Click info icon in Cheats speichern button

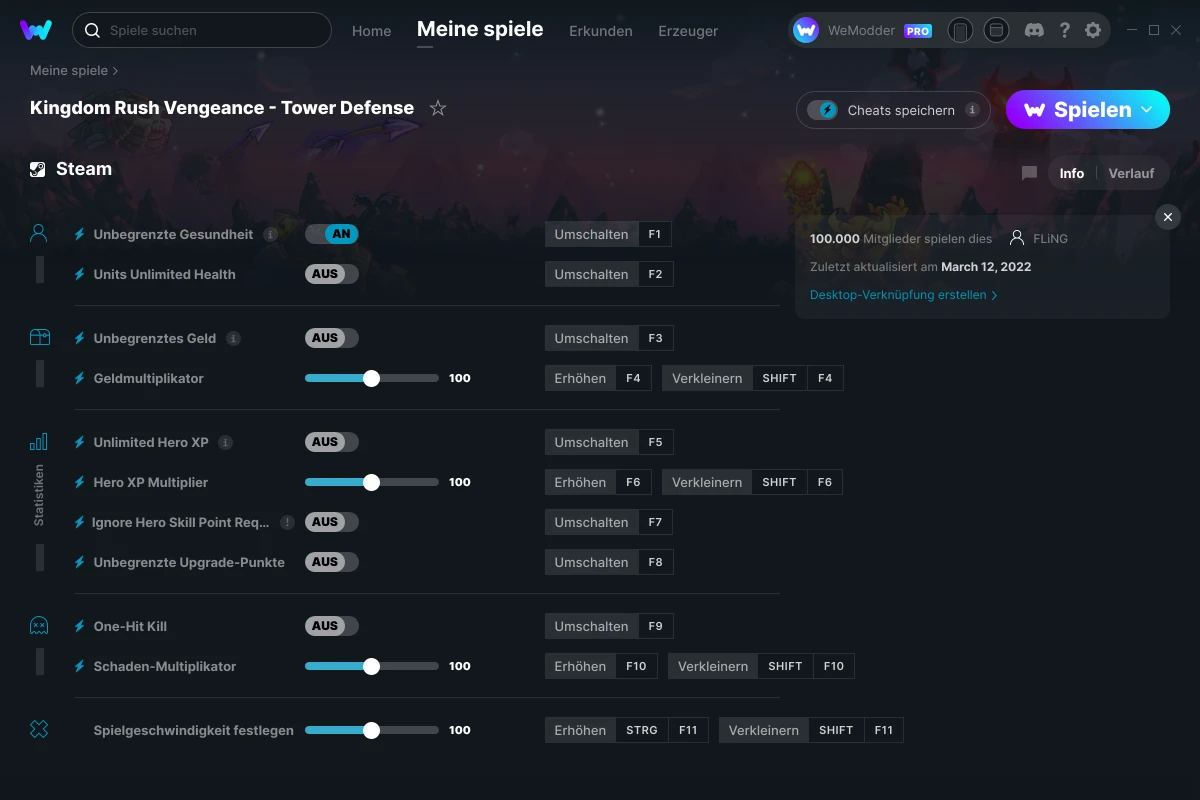(x=972, y=110)
